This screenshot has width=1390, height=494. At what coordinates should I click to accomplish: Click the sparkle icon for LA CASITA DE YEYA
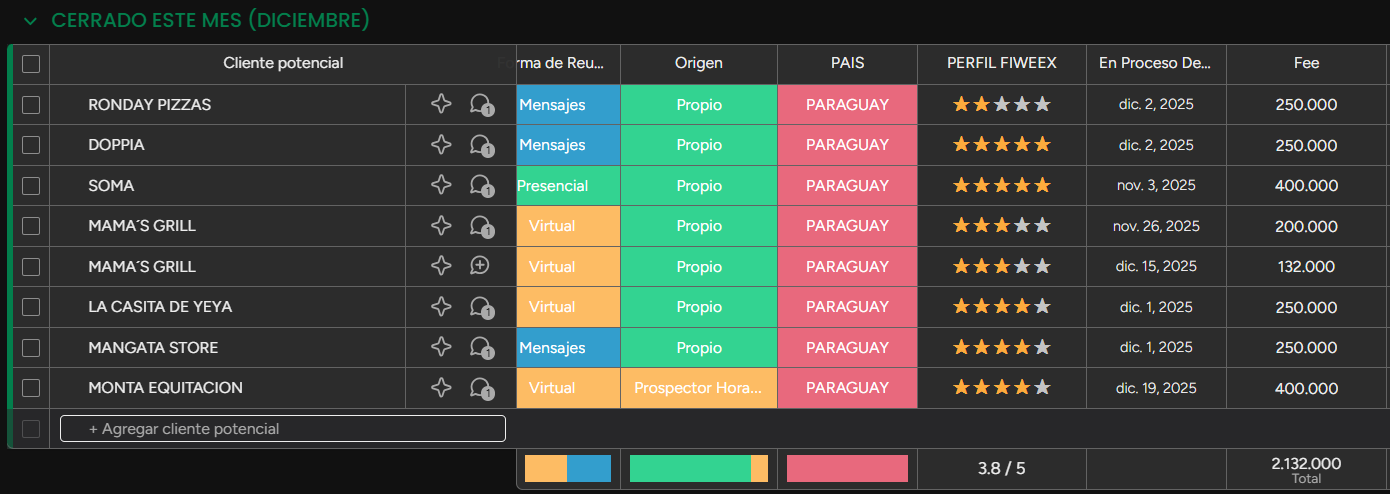coord(441,307)
